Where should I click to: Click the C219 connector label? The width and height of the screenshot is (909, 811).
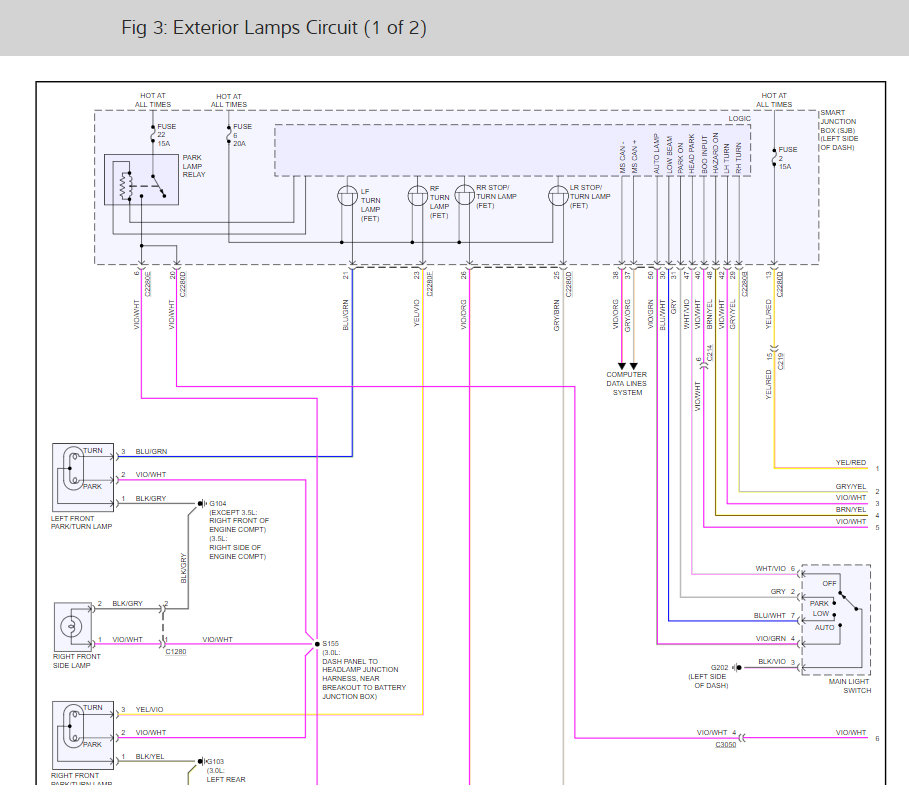pyautogui.click(x=780, y=361)
